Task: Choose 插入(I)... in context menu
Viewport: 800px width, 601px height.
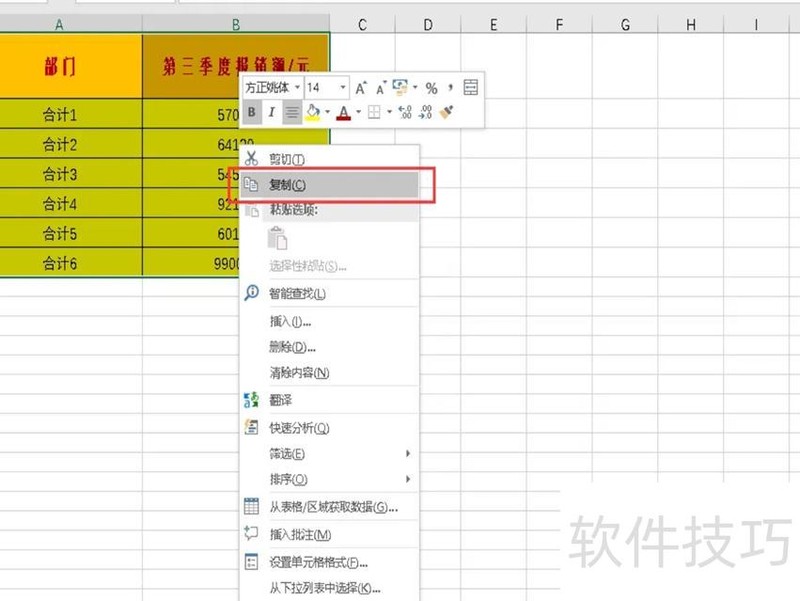Action: (330, 321)
